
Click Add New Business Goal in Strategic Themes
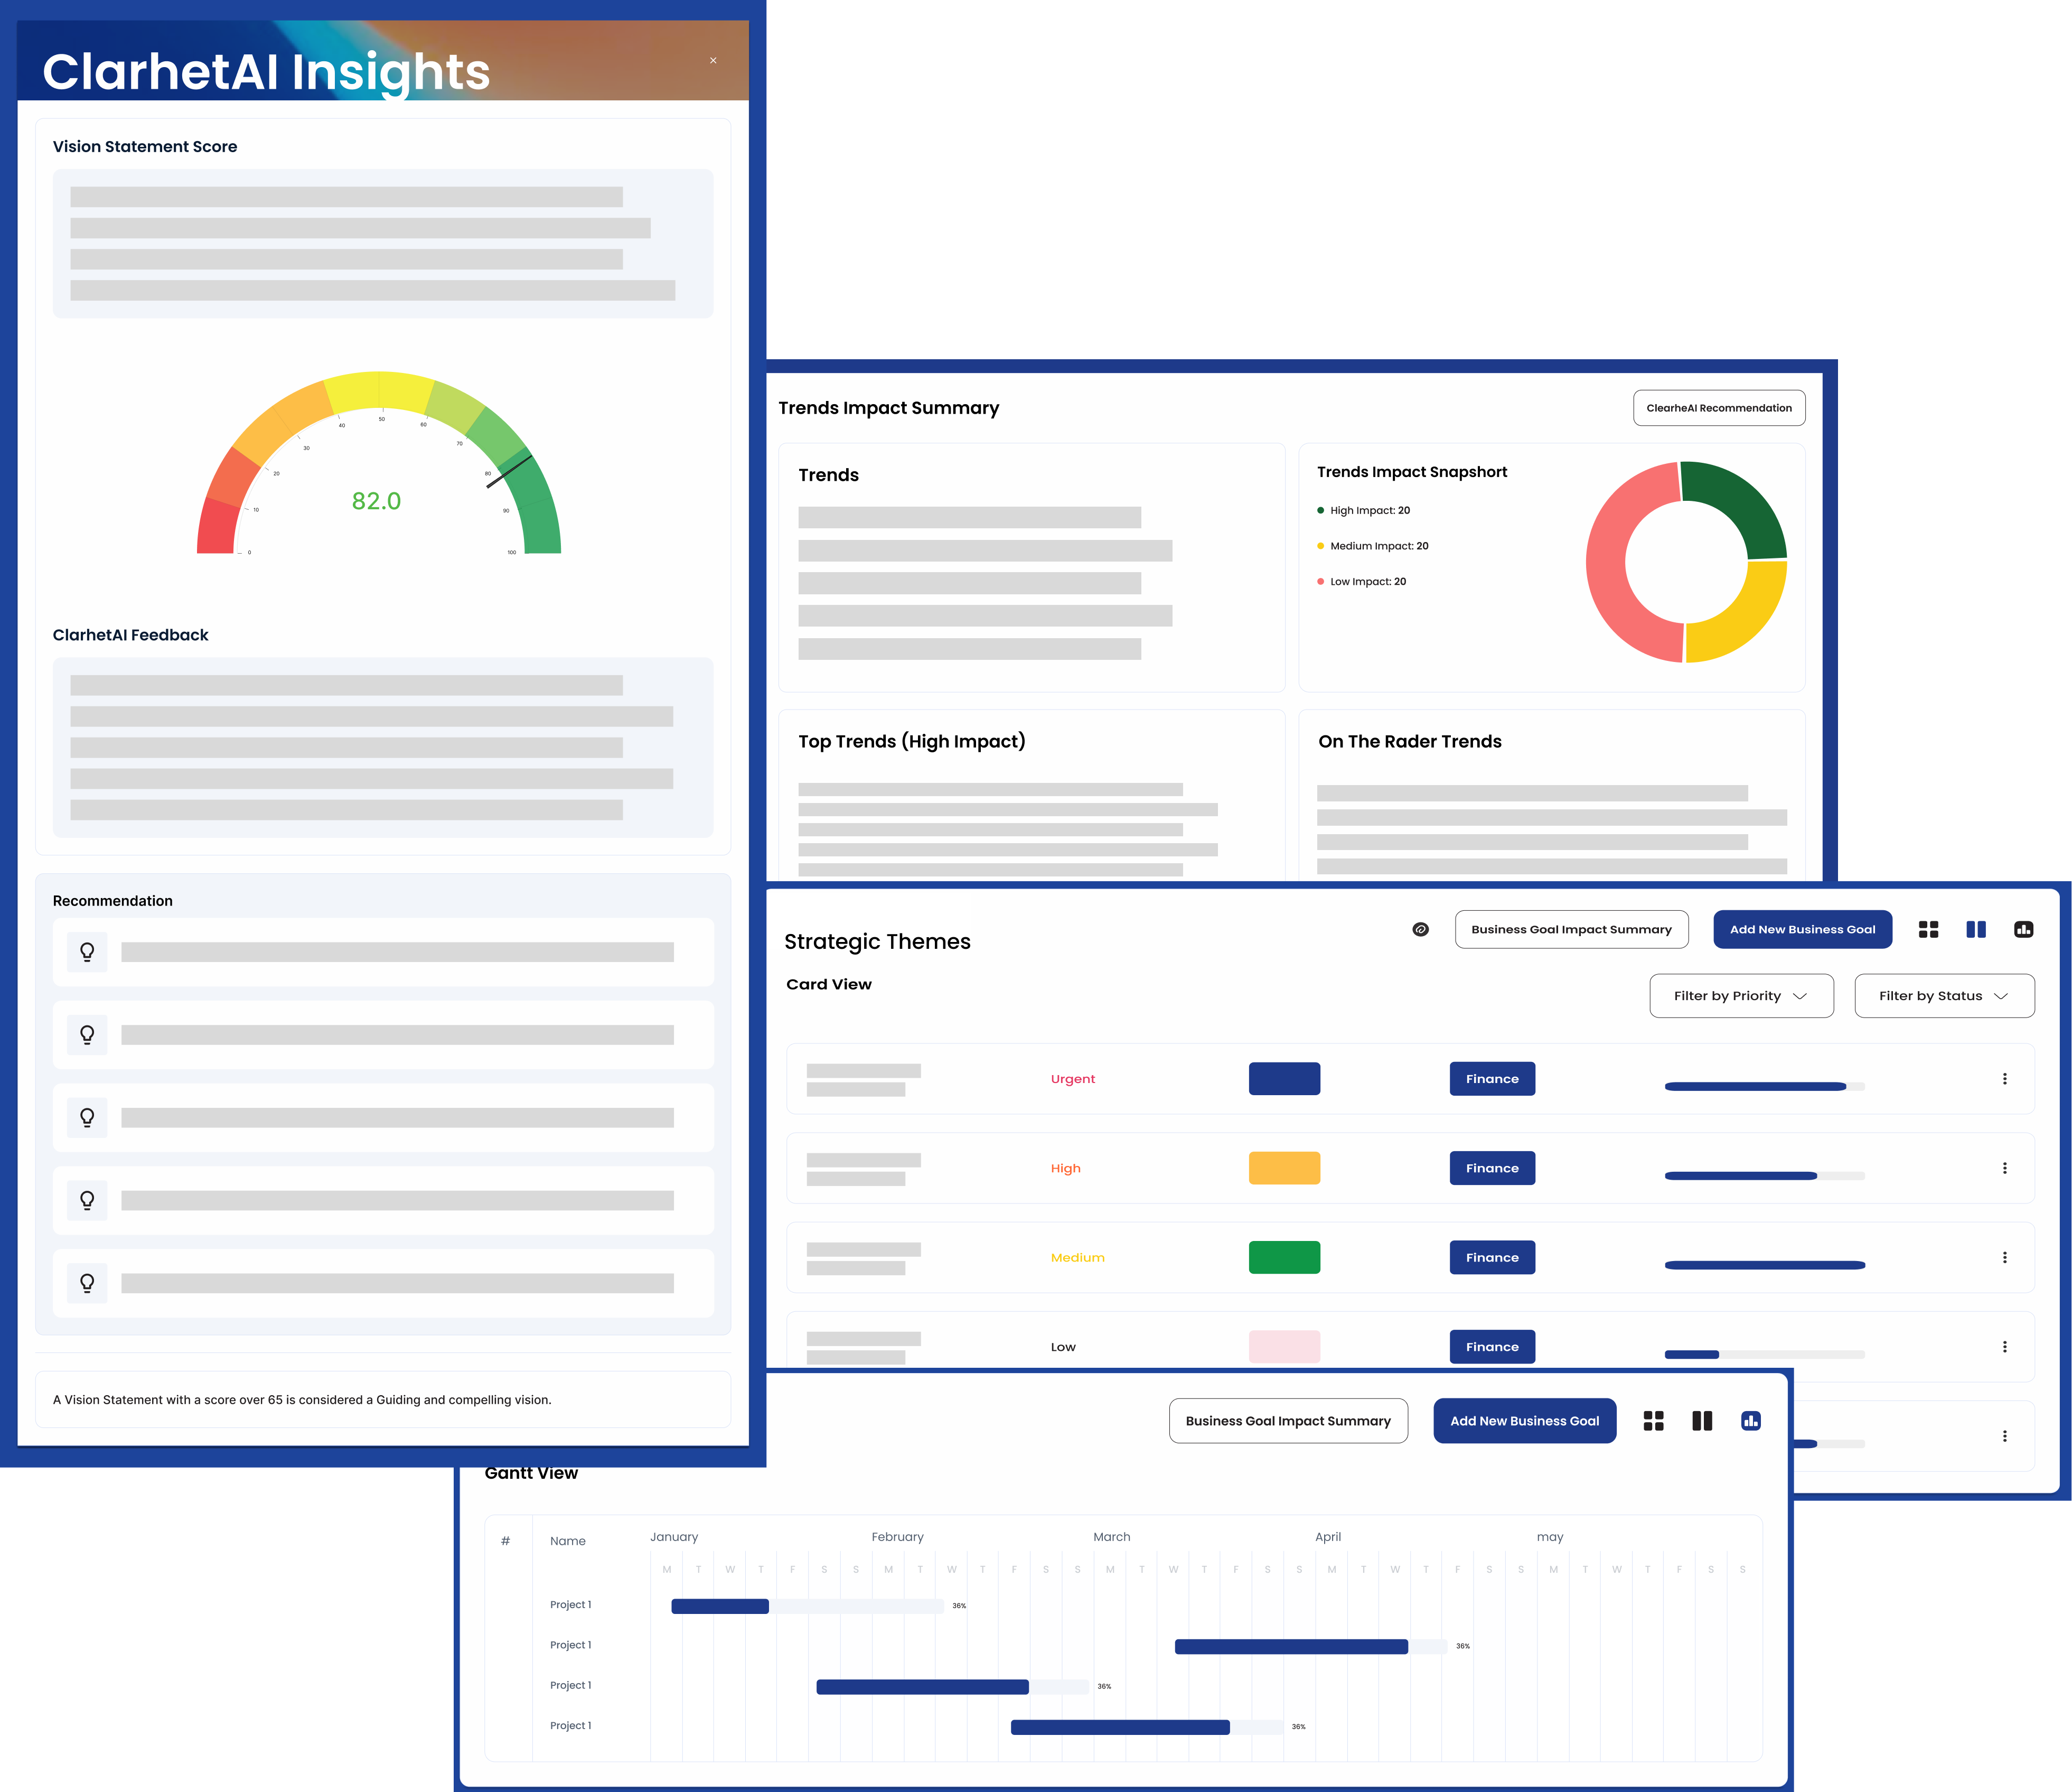pyautogui.click(x=1802, y=929)
